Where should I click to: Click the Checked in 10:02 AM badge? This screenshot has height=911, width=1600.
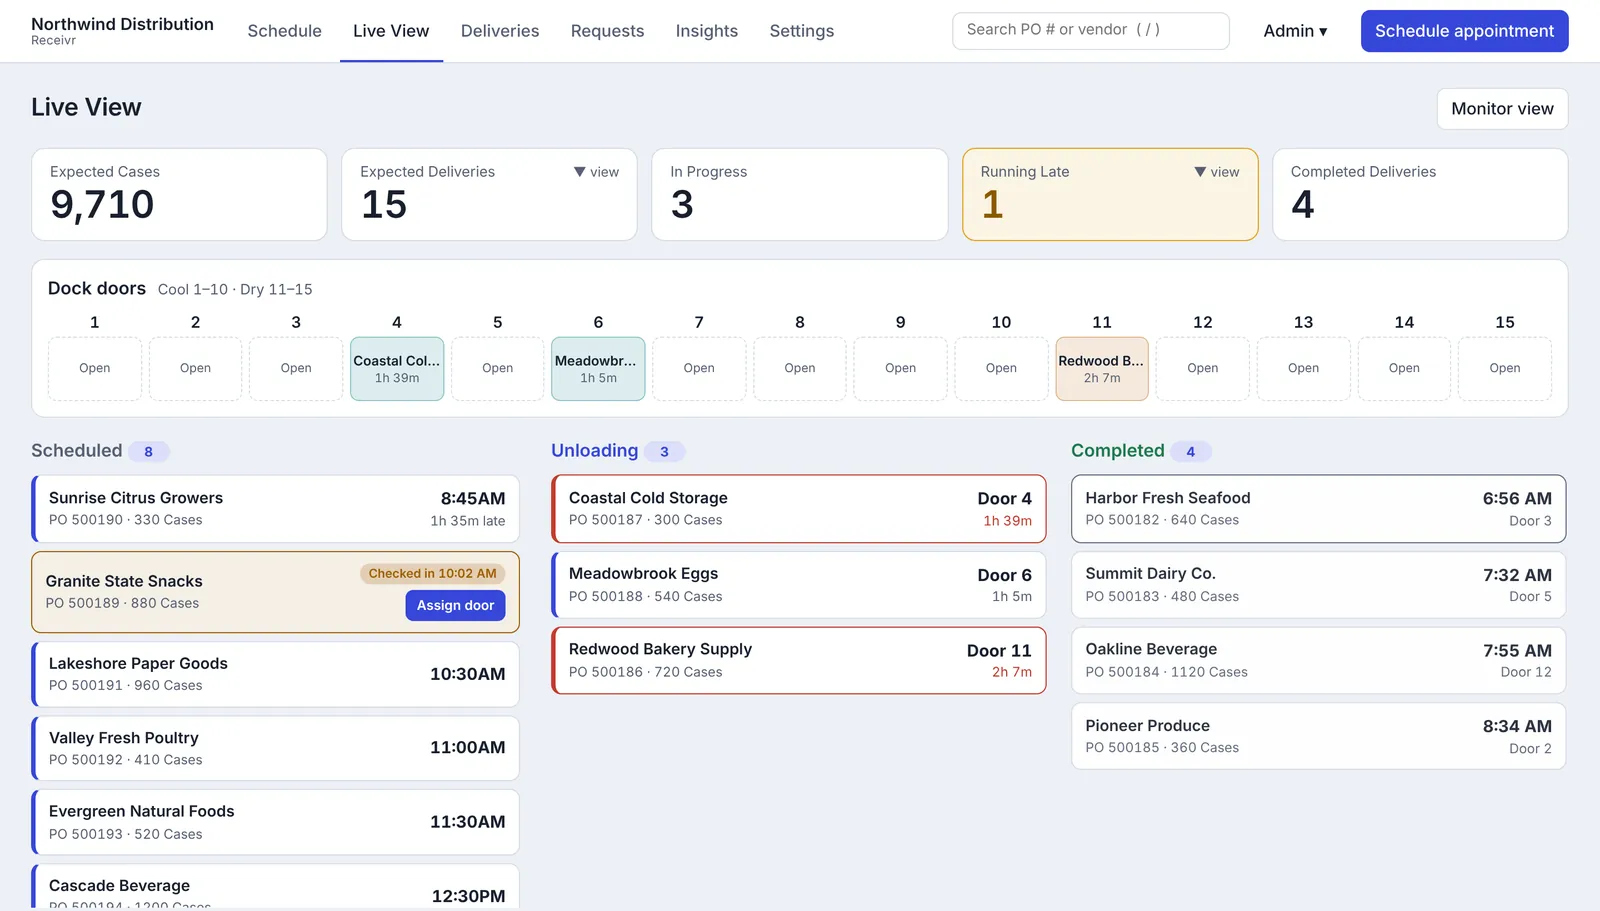[x=432, y=574]
